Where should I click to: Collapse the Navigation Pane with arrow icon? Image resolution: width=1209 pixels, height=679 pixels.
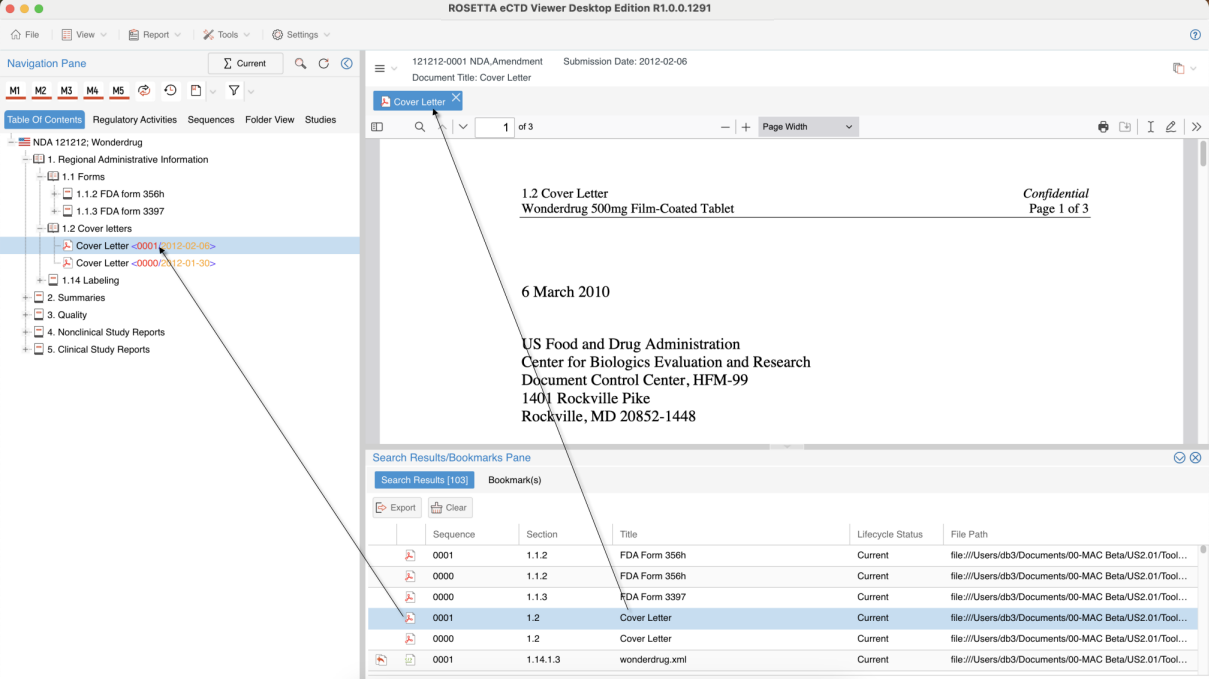coord(347,64)
